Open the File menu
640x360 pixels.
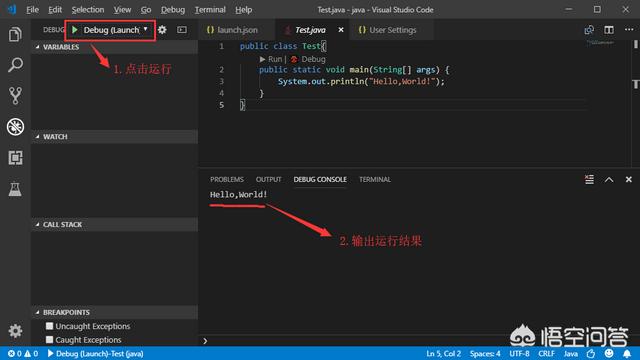coord(32,9)
